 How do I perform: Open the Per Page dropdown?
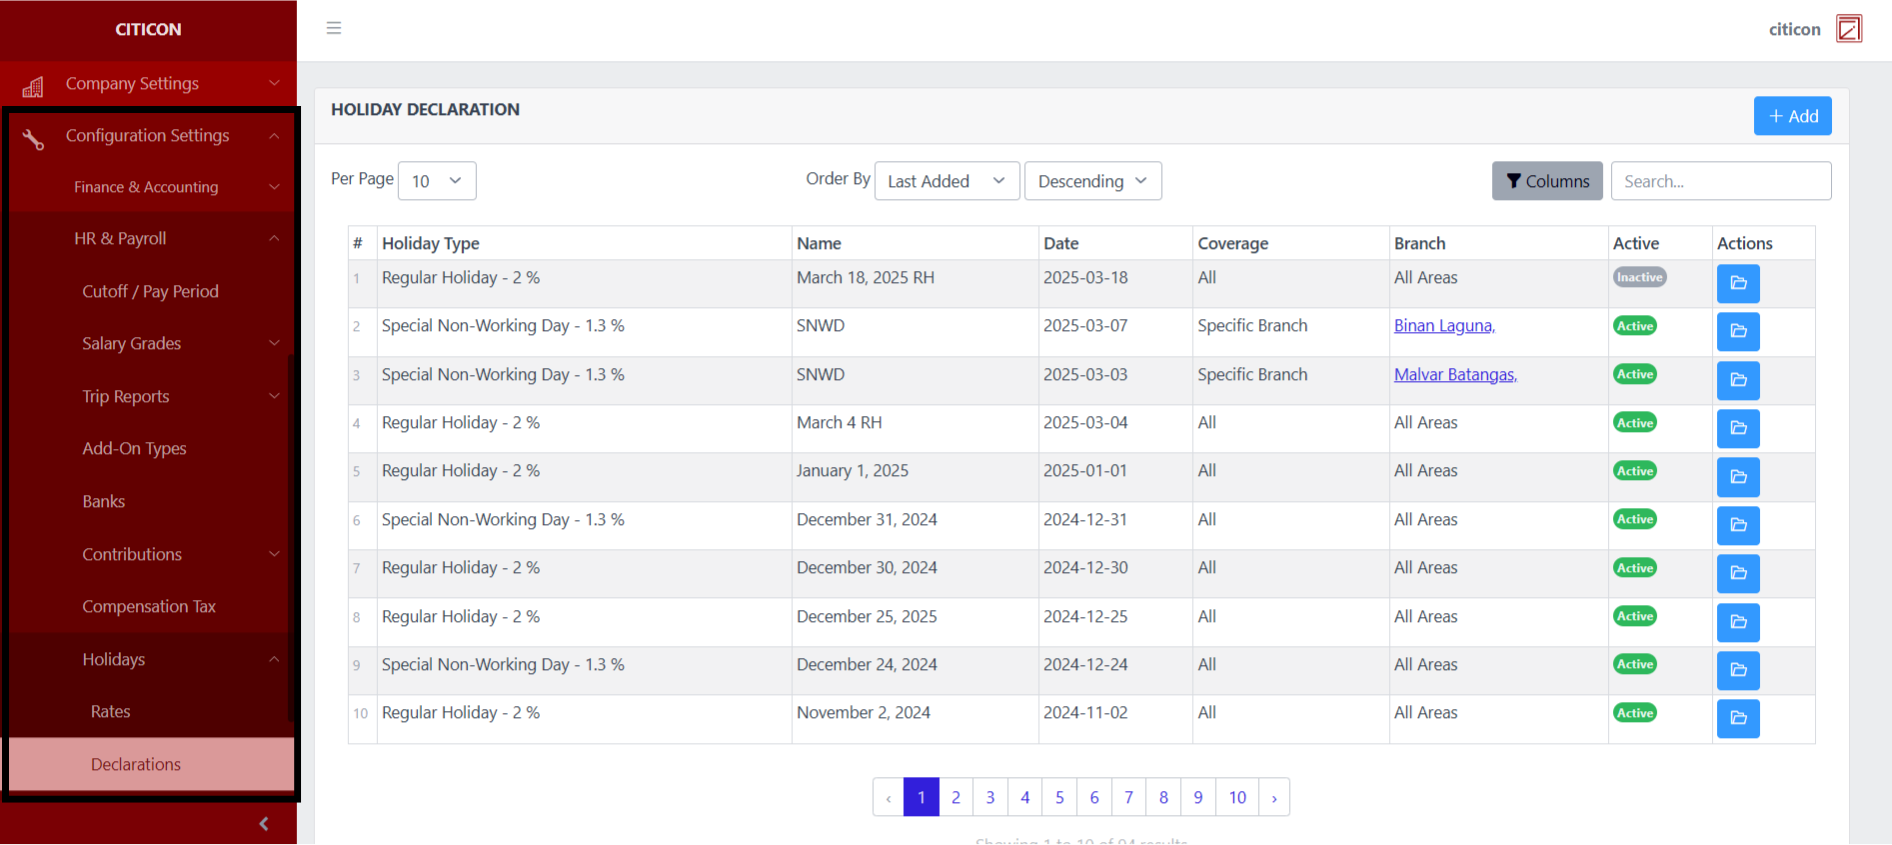(x=437, y=181)
